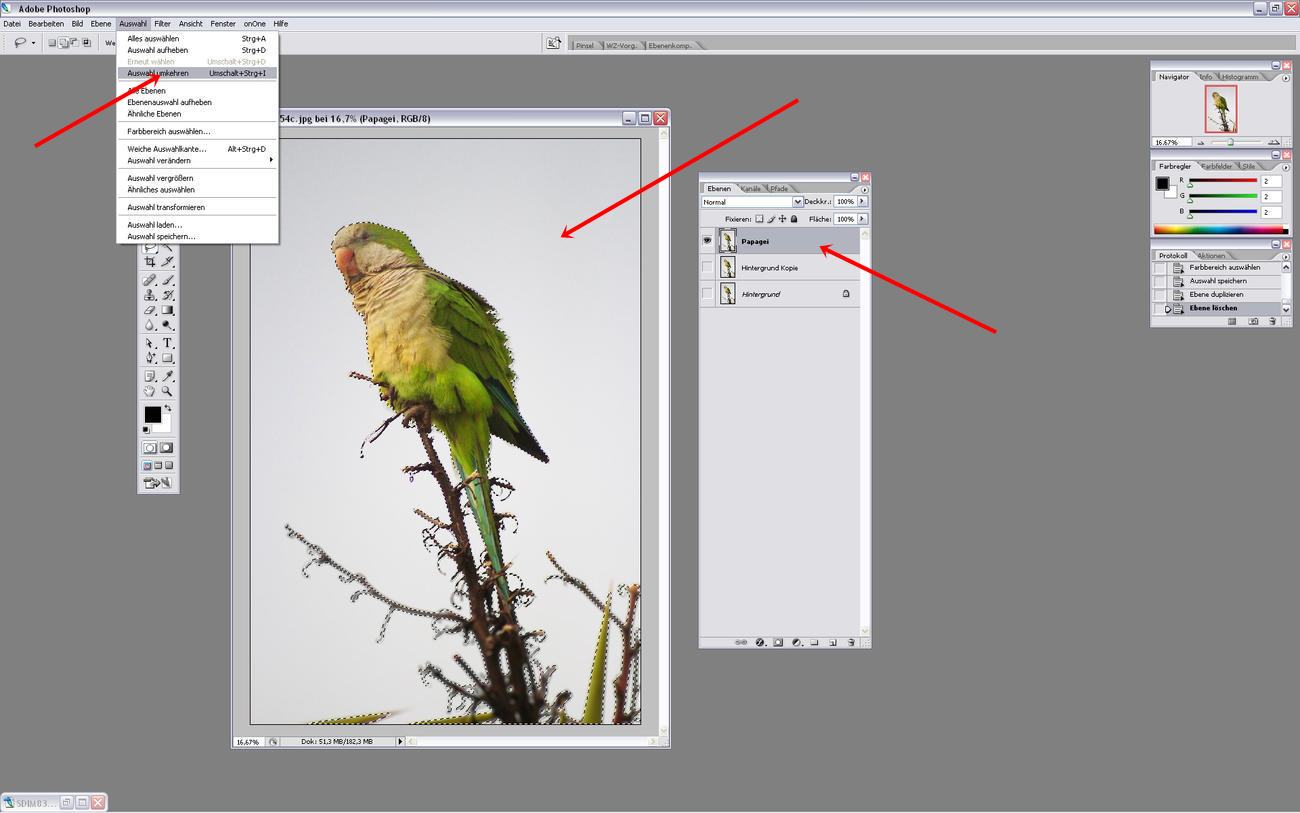Select the Gradient tool
The height and width of the screenshot is (813, 1300).
coord(167,310)
